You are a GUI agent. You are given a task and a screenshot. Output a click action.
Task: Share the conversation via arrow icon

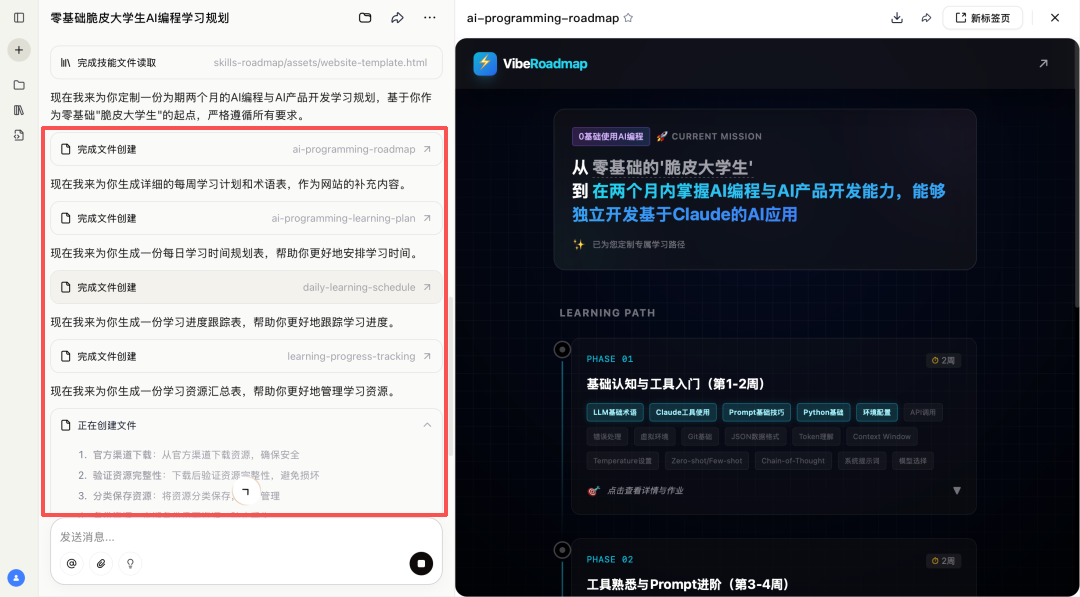pos(397,18)
